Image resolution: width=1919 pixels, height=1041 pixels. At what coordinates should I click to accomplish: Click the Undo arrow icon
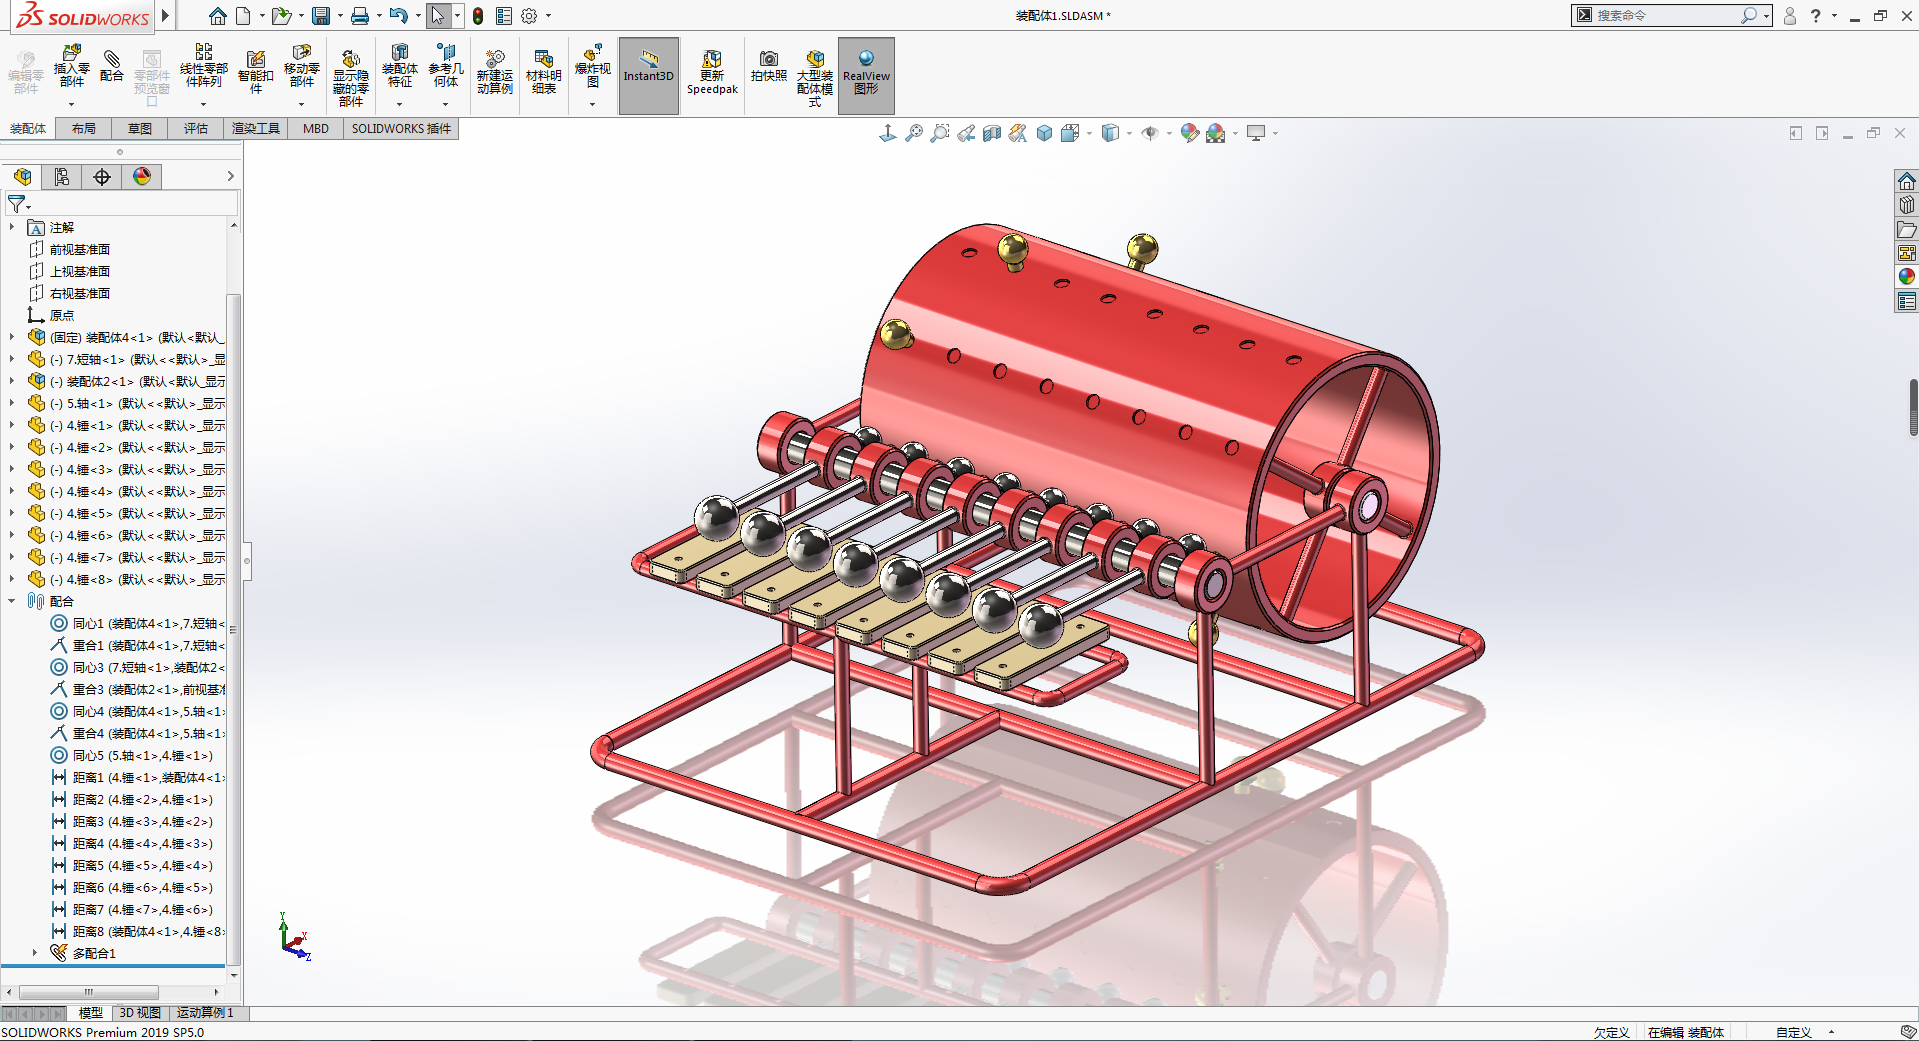[398, 16]
